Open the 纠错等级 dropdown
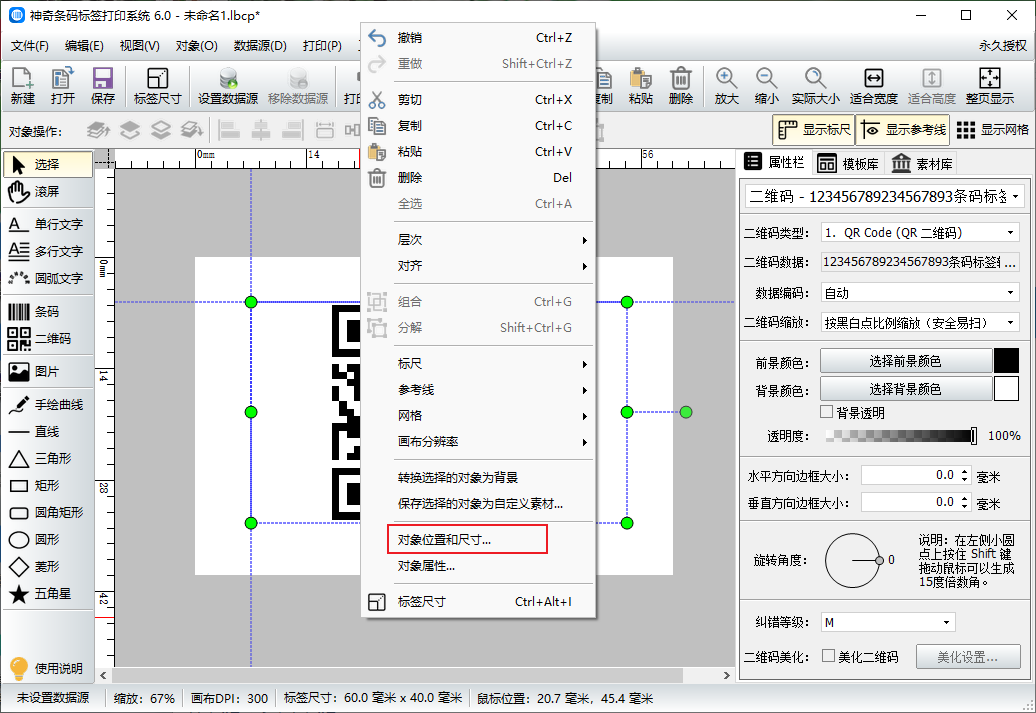This screenshot has width=1036, height=713. tap(888, 622)
